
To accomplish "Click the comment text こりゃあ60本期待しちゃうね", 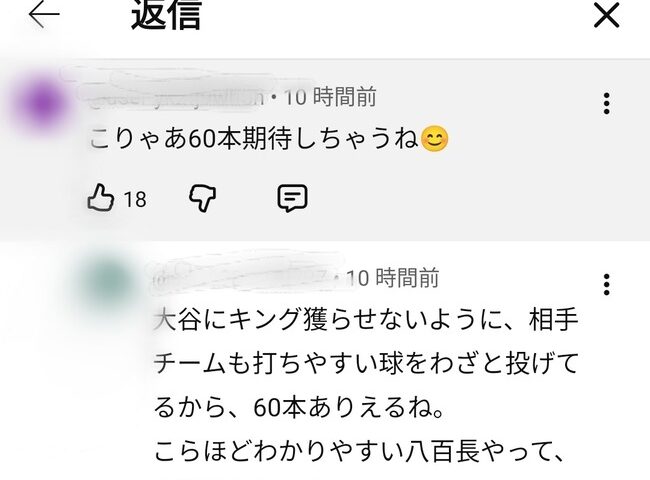I will [254, 138].
